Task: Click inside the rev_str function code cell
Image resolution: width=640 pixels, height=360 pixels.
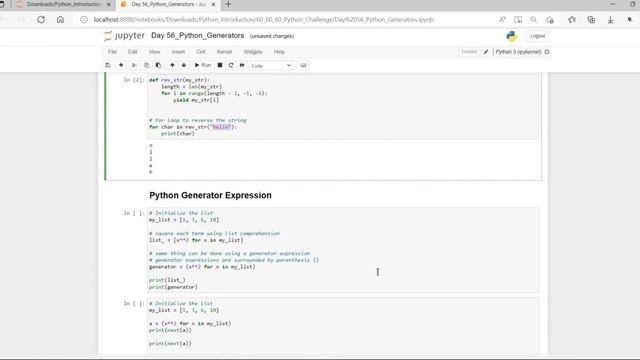Action: [x=343, y=107]
